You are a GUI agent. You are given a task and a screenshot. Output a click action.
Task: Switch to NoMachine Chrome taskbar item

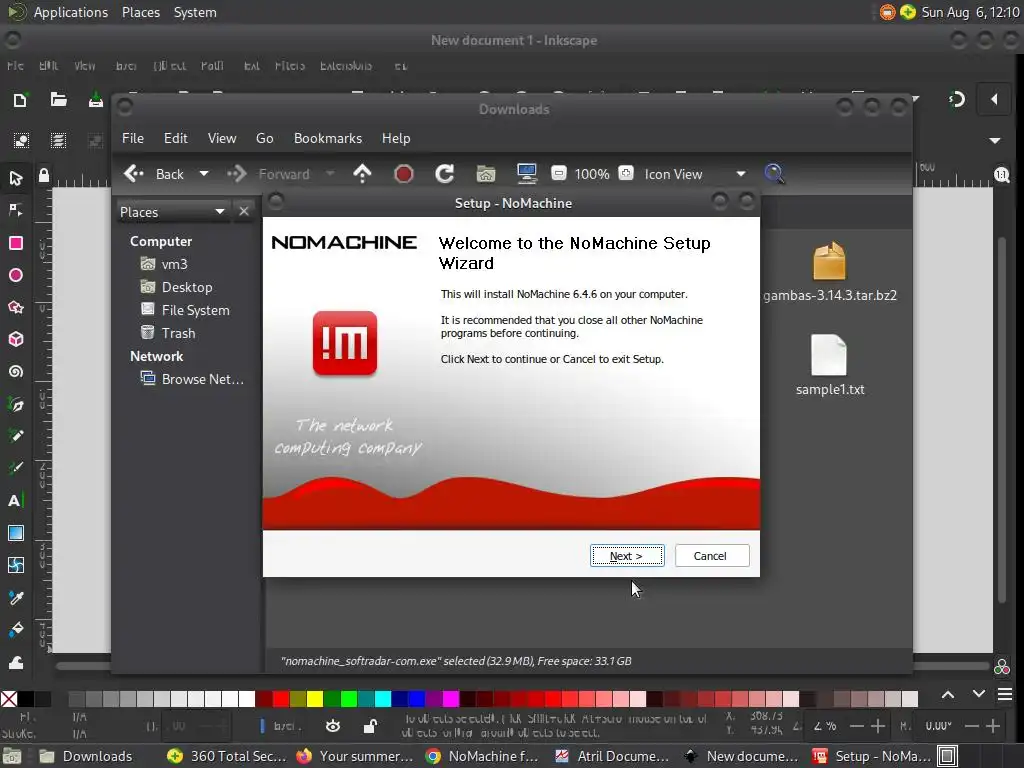pyautogui.click(x=481, y=756)
